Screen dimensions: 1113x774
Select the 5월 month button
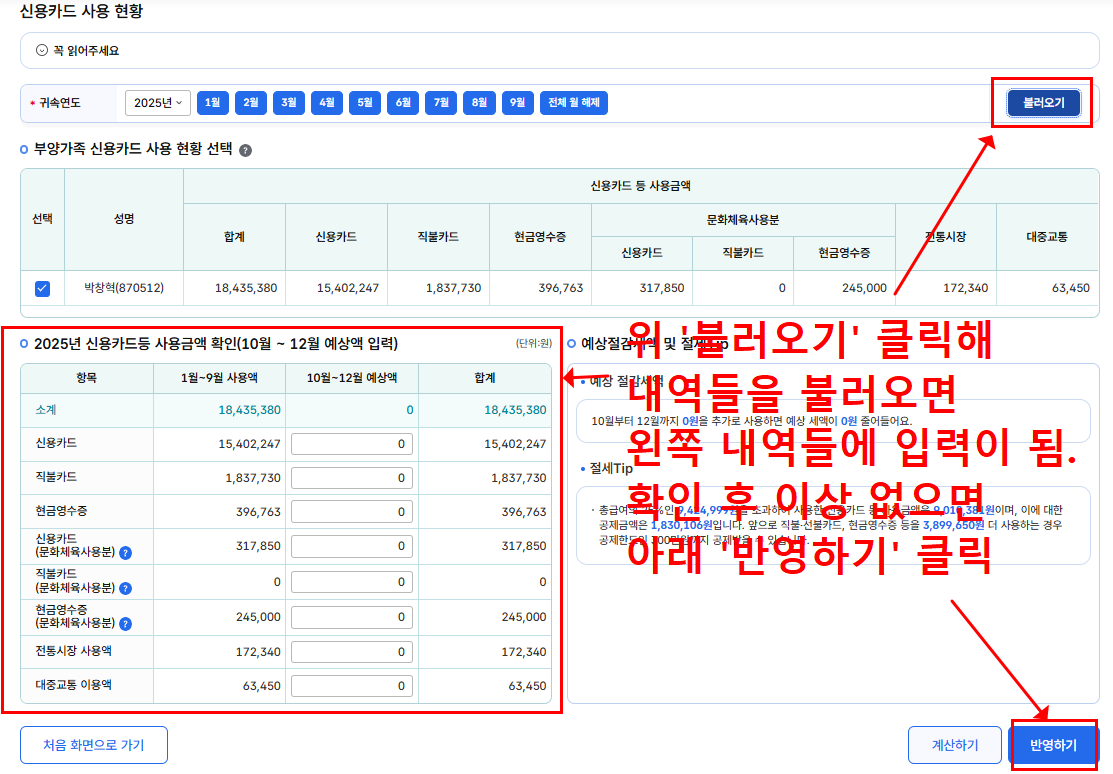(x=364, y=102)
